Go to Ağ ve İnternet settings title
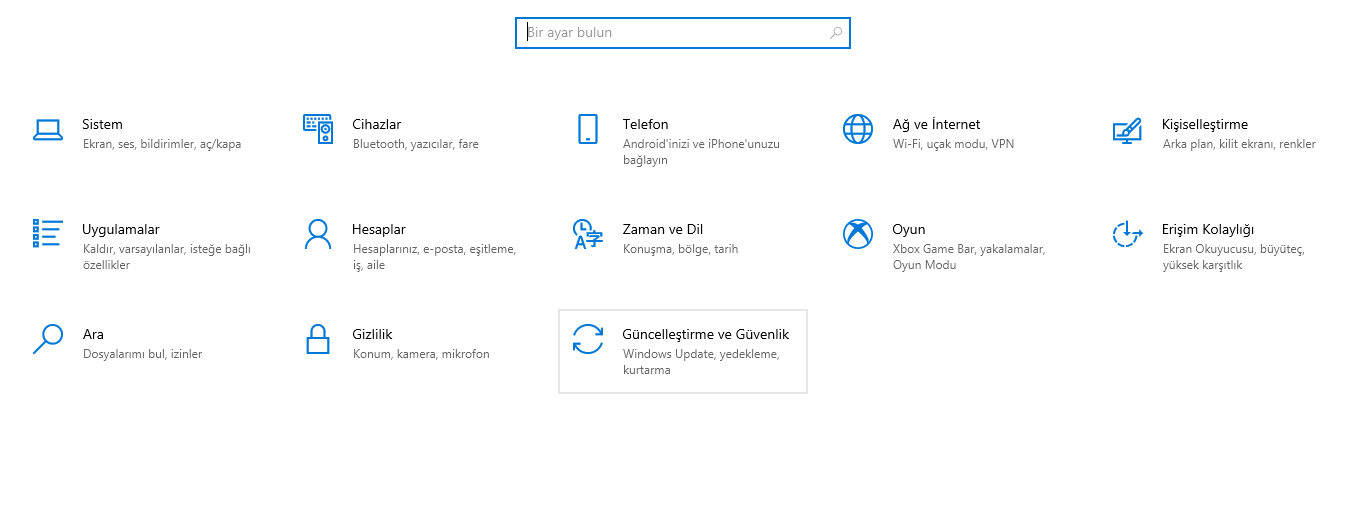The width and height of the screenshot is (1365, 520). pos(936,125)
